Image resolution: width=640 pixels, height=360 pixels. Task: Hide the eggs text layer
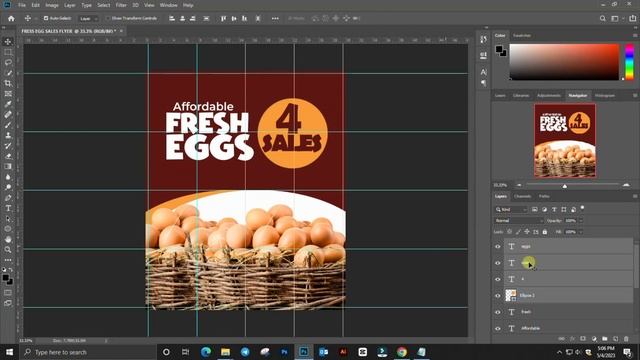pyautogui.click(x=498, y=247)
